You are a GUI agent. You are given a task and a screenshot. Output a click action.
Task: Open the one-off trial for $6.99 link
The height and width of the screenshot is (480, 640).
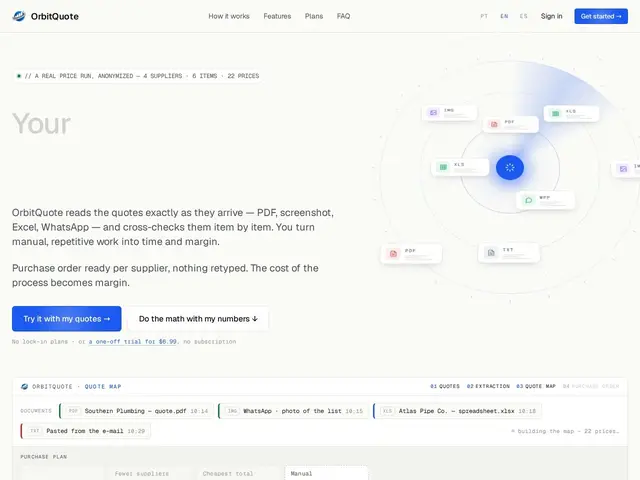point(133,342)
